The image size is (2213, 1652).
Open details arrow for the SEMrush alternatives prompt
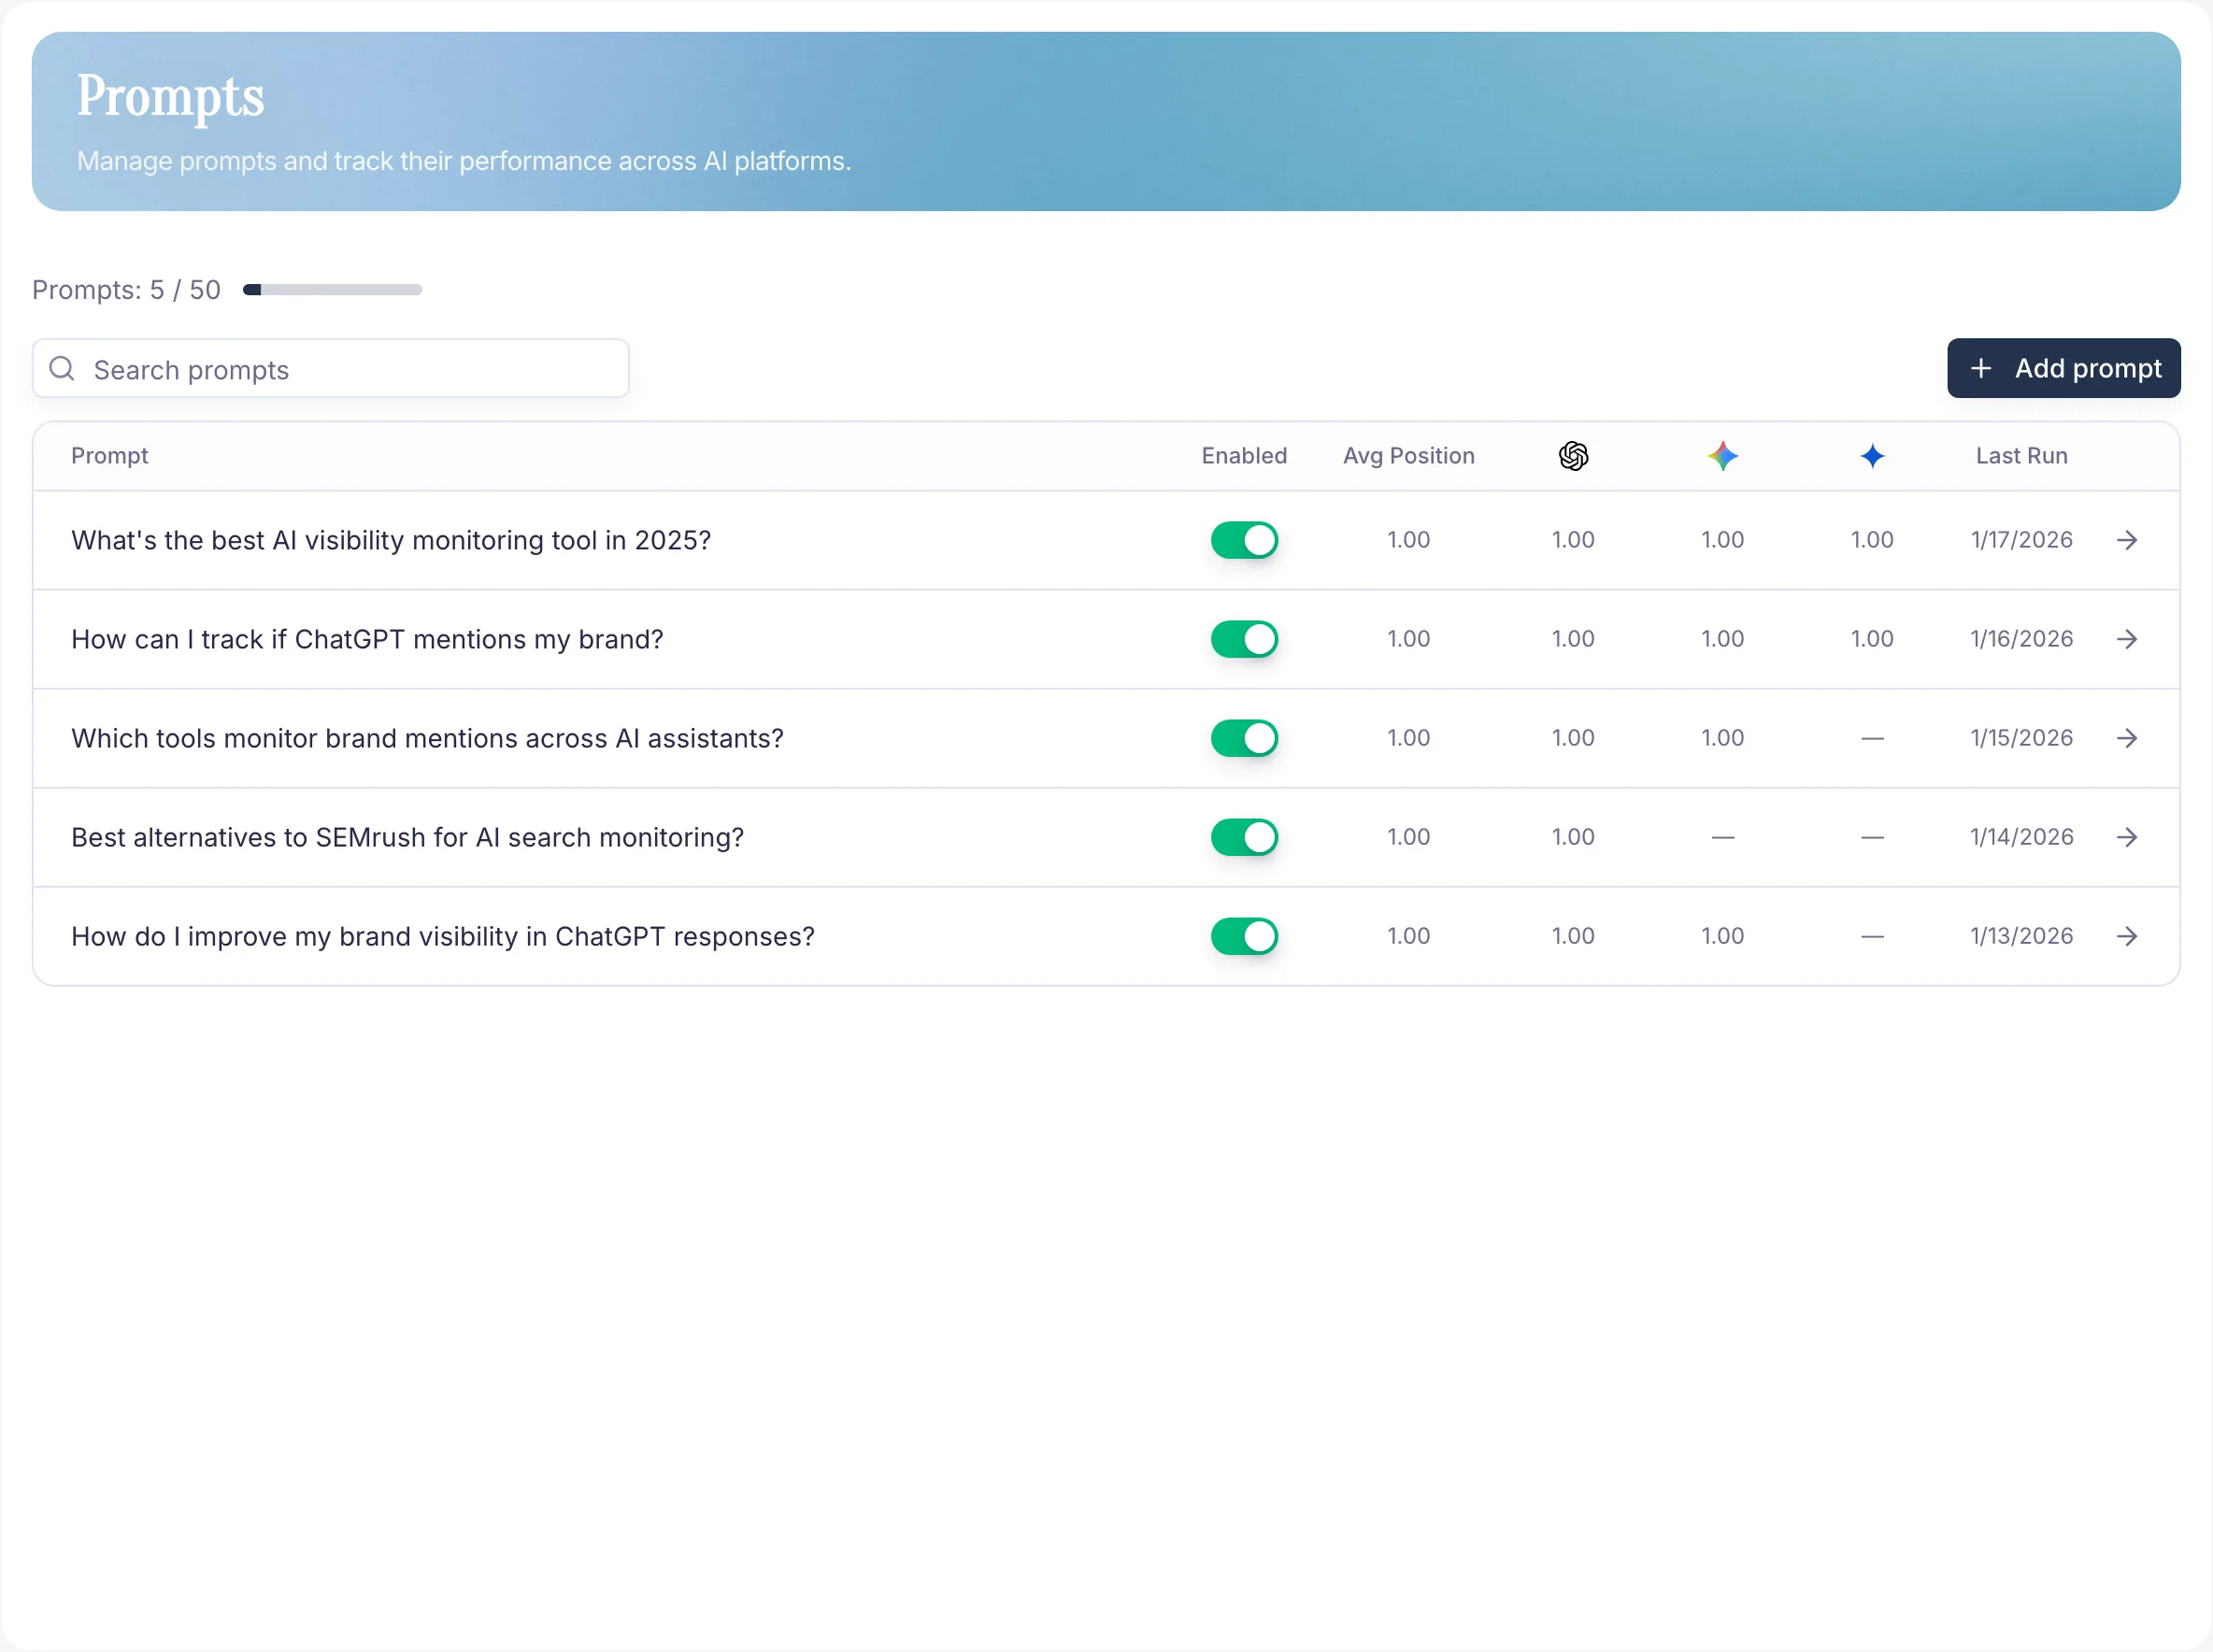[2128, 838]
